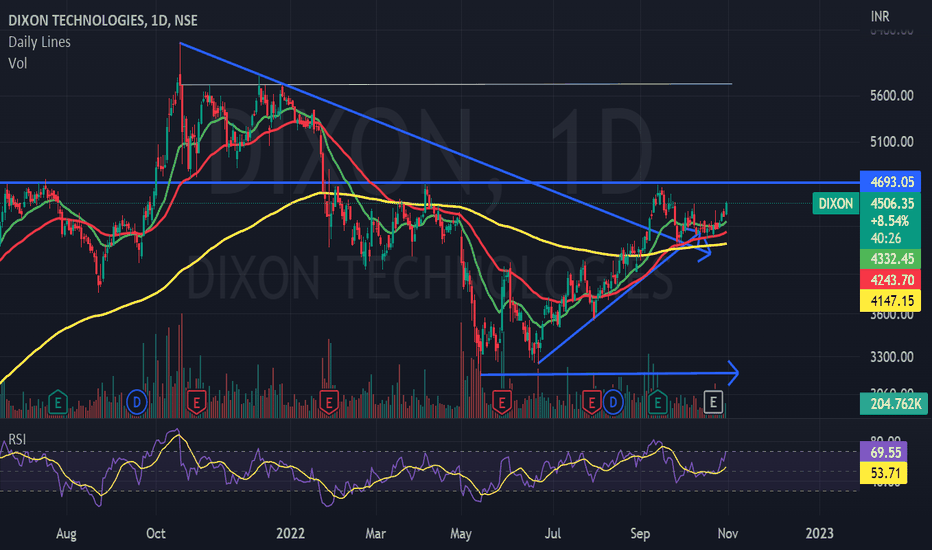The image size is (932, 550).
Task: Click the Mar label on time axis
Action: [376, 533]
